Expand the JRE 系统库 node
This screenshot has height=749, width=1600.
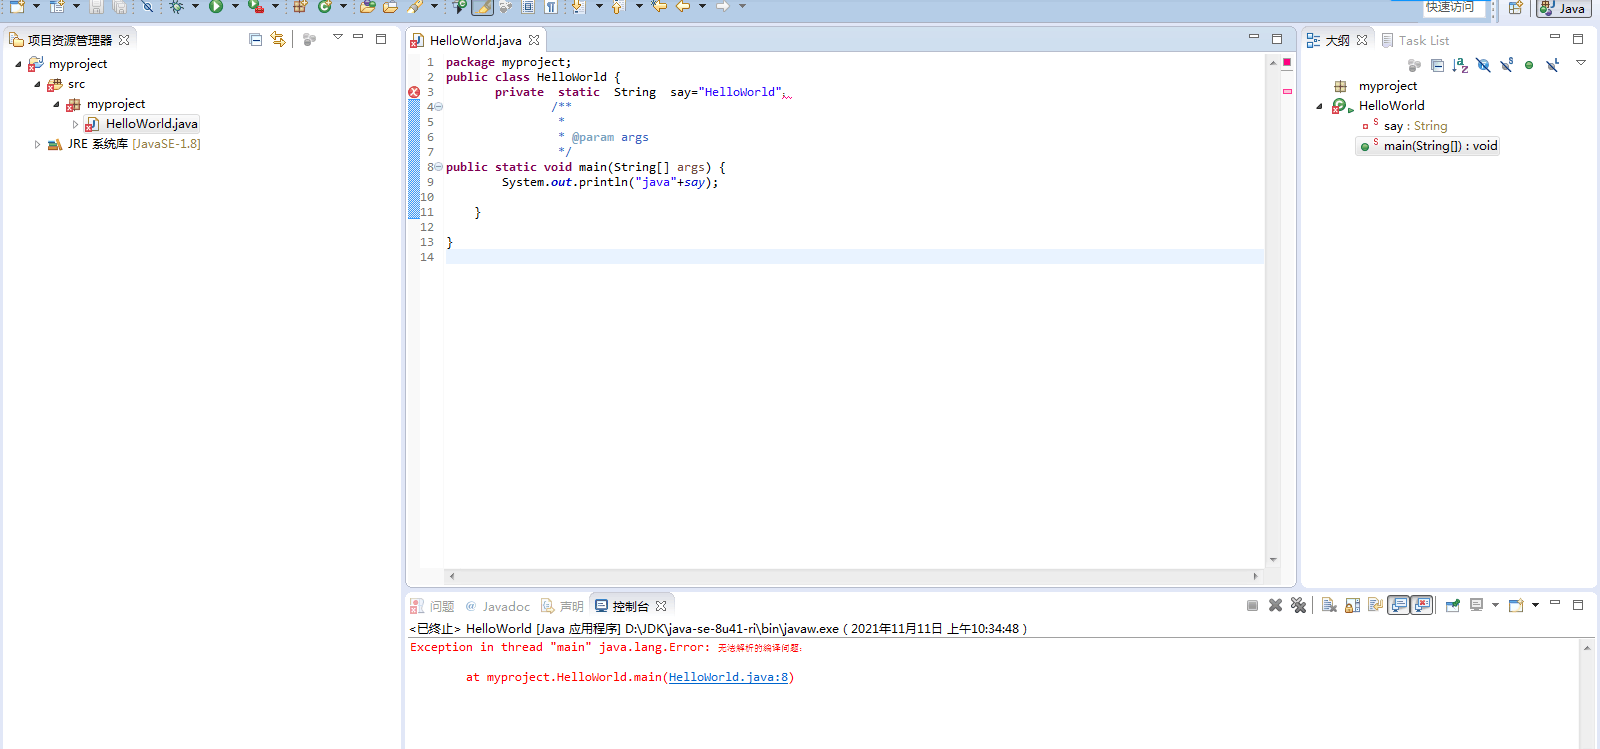click(x=37, y=144)
